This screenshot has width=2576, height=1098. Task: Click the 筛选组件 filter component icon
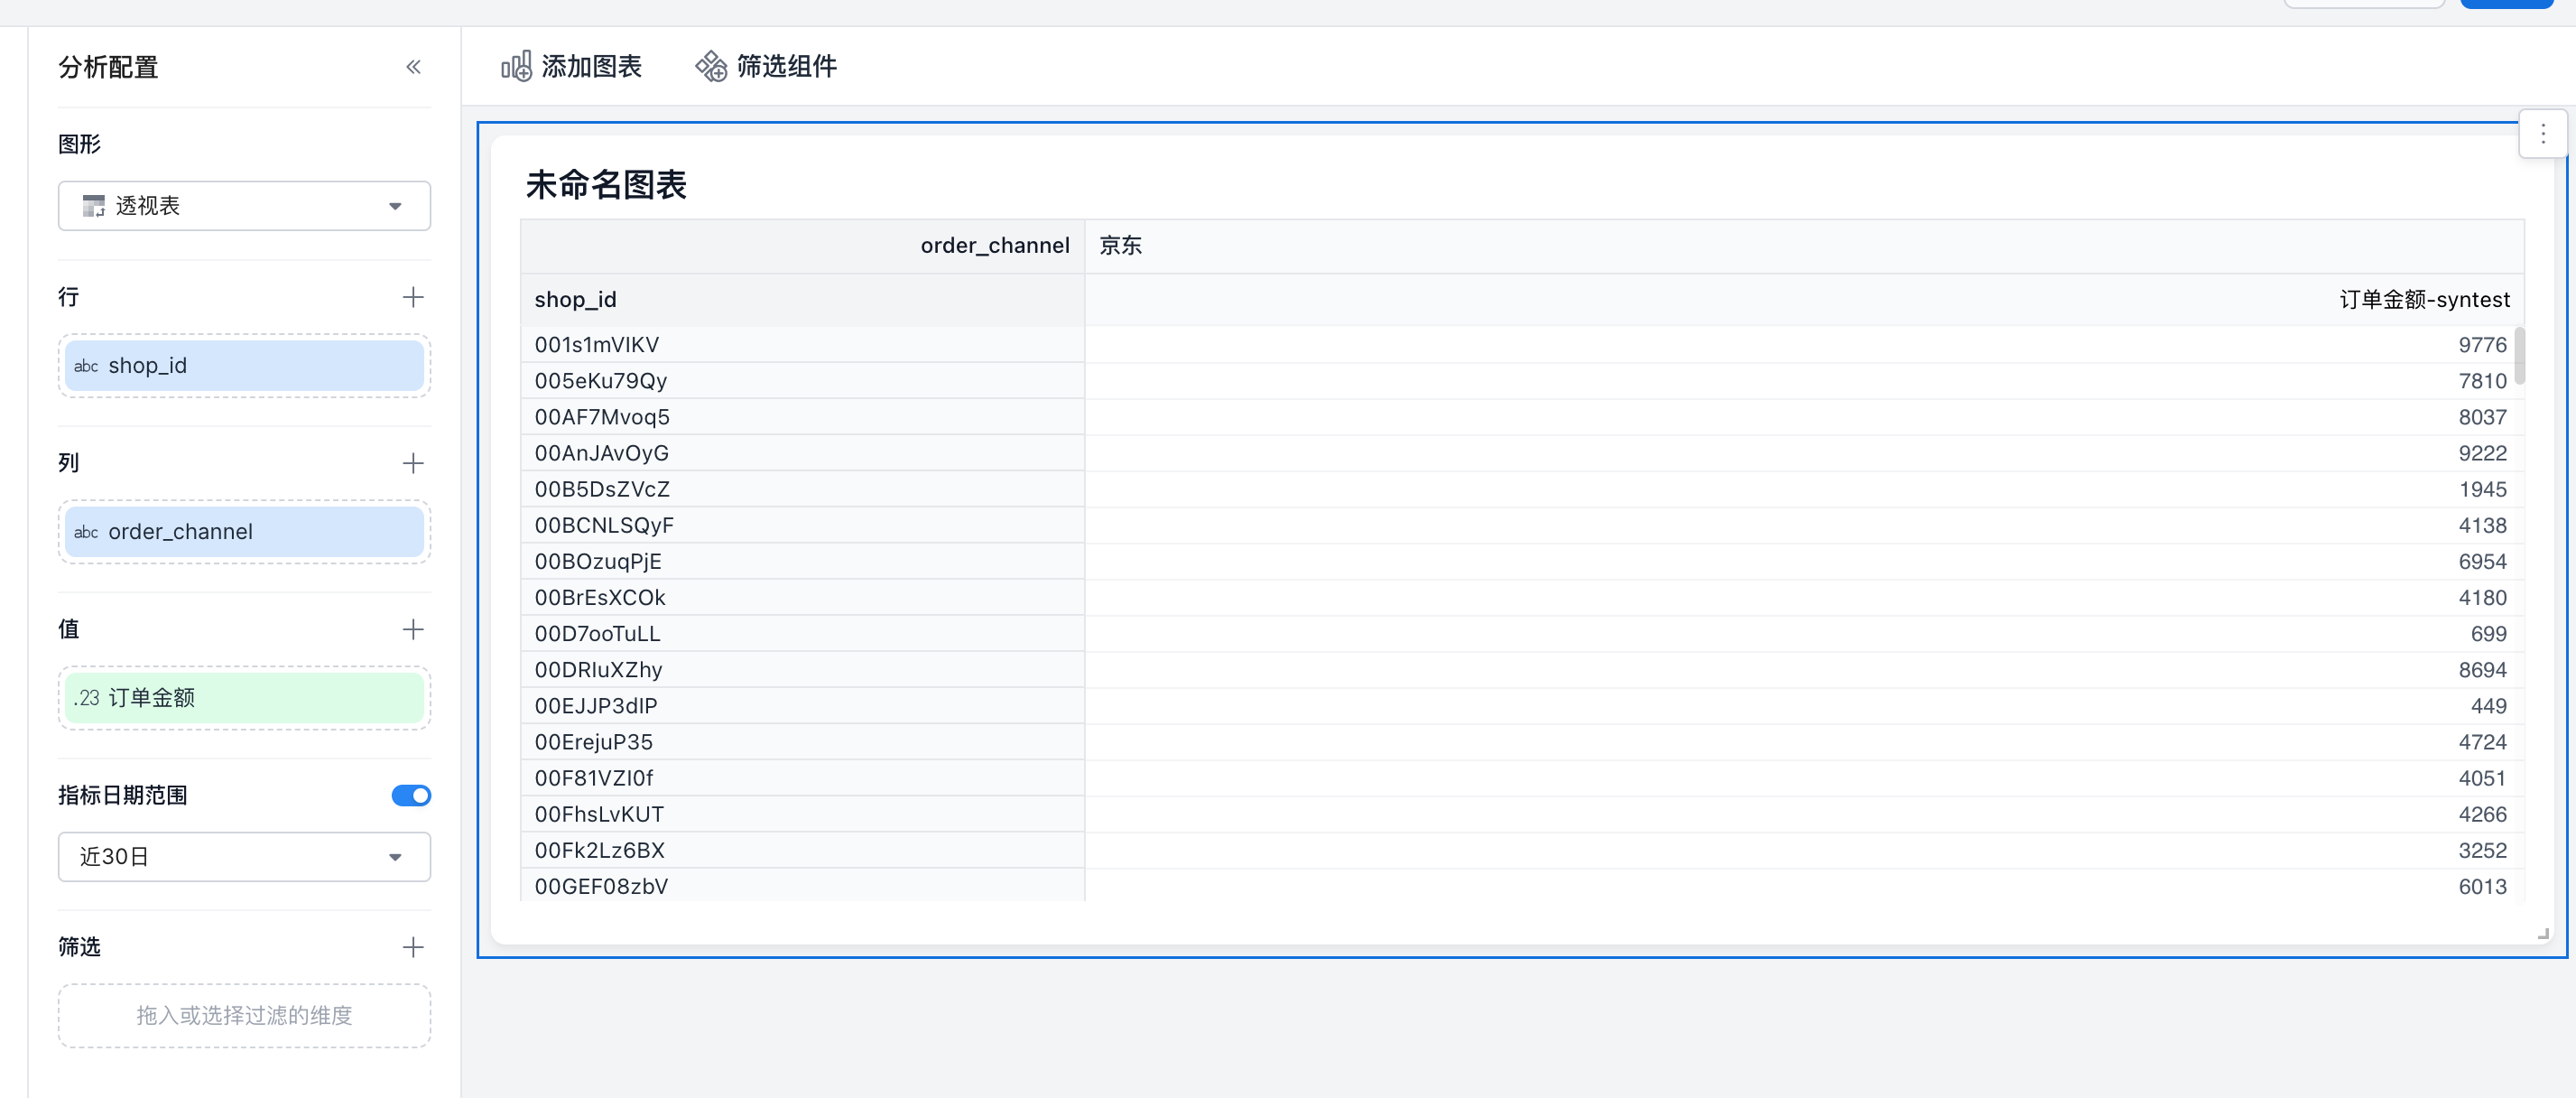pyautogui.click(x=711, y=67)
